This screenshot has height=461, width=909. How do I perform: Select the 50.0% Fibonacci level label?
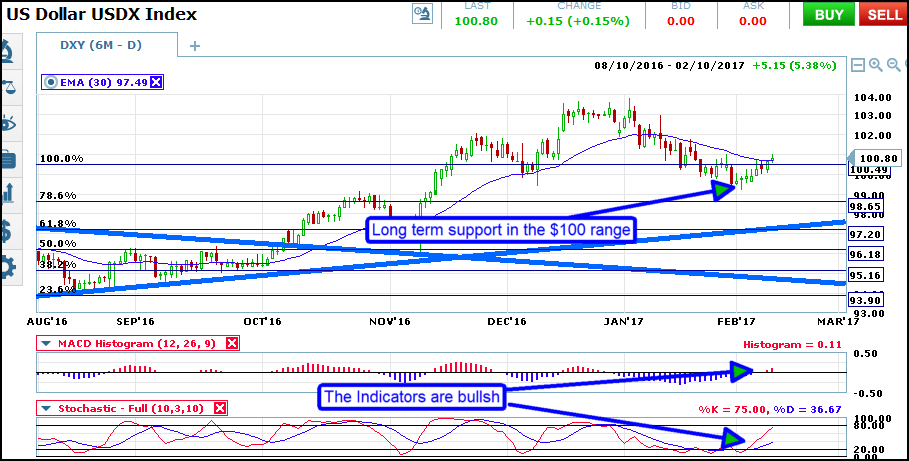click(x=57, y=243)
